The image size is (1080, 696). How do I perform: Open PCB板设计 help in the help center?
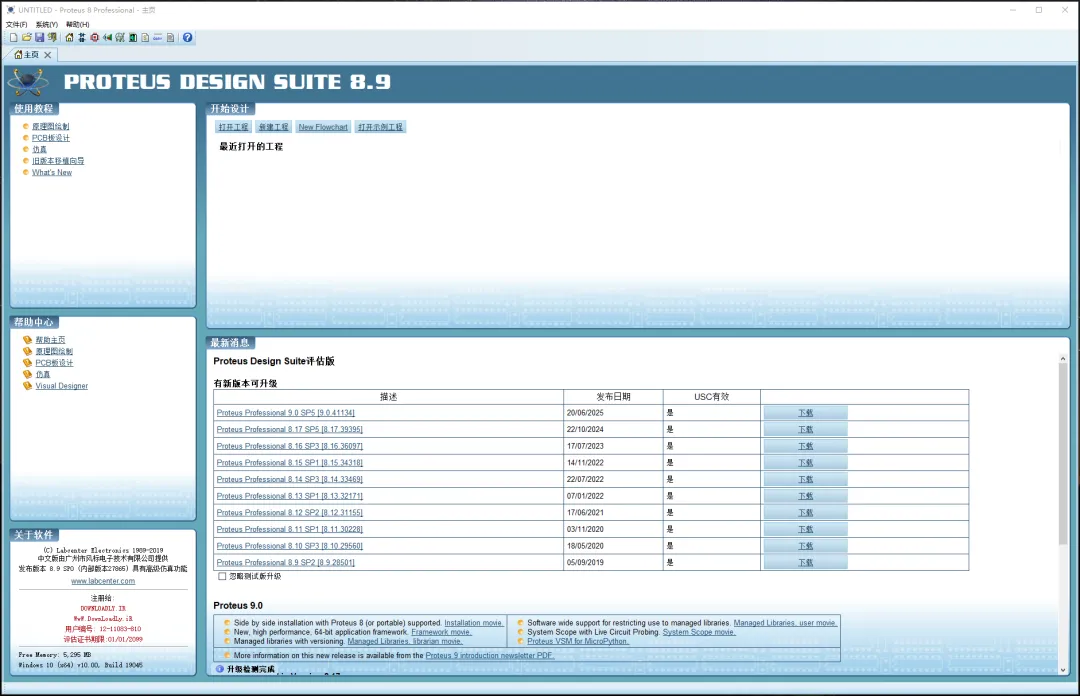(x=54, y=362)
